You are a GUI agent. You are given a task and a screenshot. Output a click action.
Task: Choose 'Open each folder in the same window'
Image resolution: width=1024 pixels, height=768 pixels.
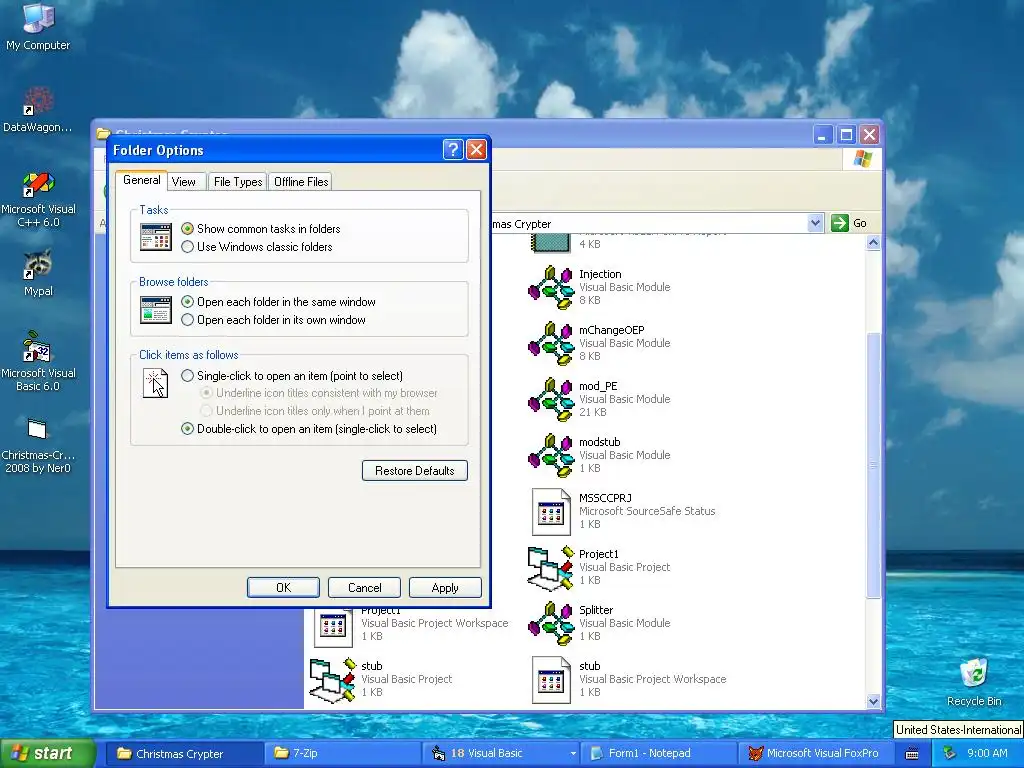click(279, 302)
